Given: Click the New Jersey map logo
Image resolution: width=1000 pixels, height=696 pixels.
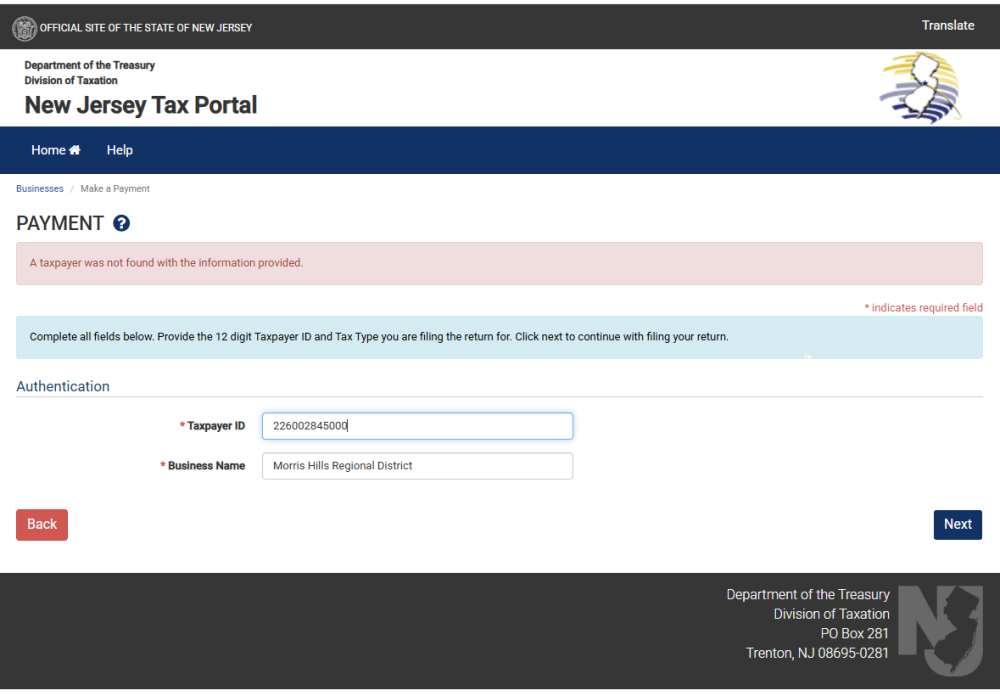Looking at the screenshot, I should (x=921, y=88).
